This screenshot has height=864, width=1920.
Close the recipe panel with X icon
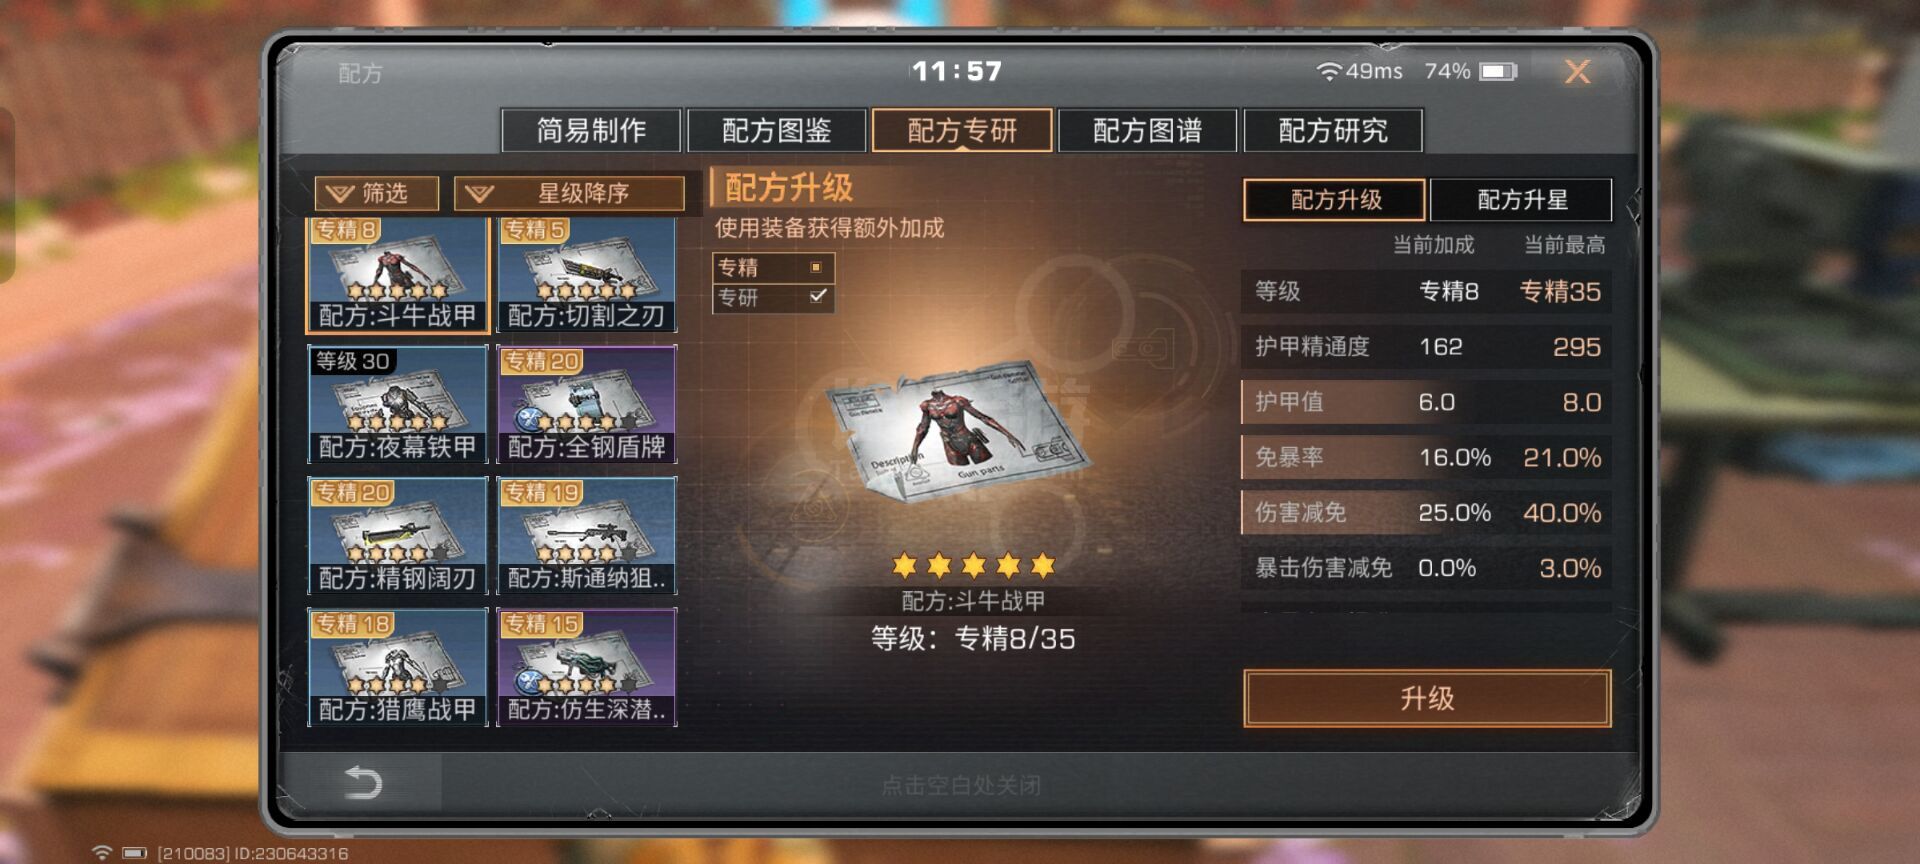click(x=1577, y=71)
